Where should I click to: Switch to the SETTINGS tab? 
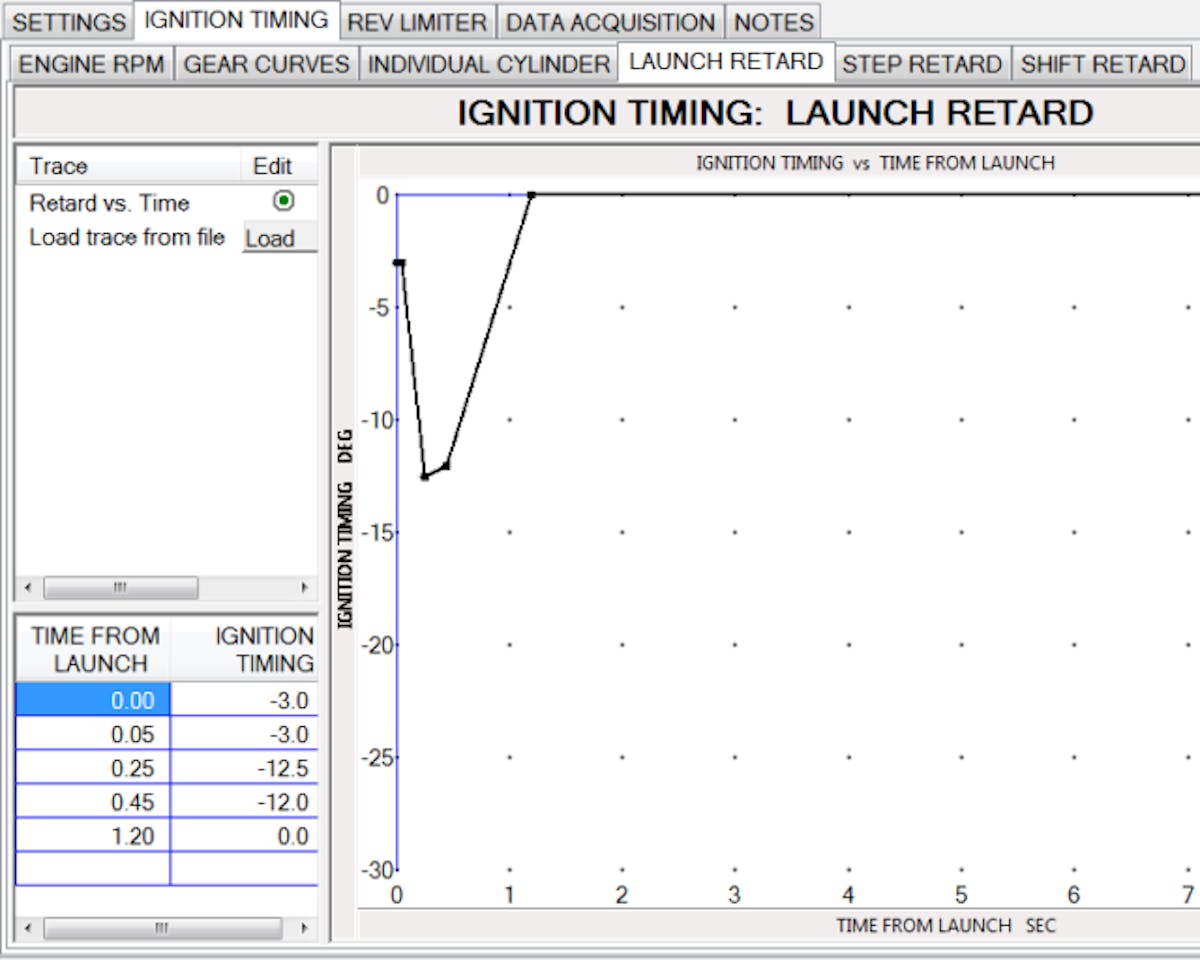coord(69,21)
